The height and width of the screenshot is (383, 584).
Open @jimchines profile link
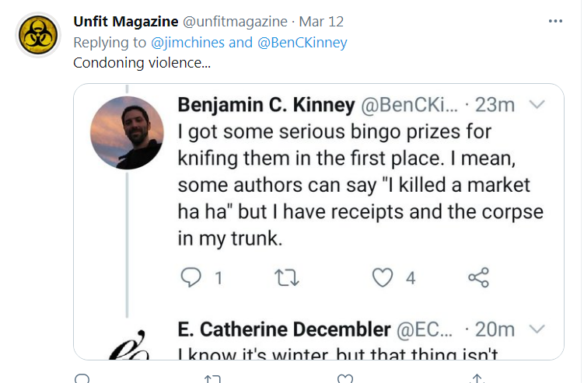pyautogui.click(x=188, y=42)
